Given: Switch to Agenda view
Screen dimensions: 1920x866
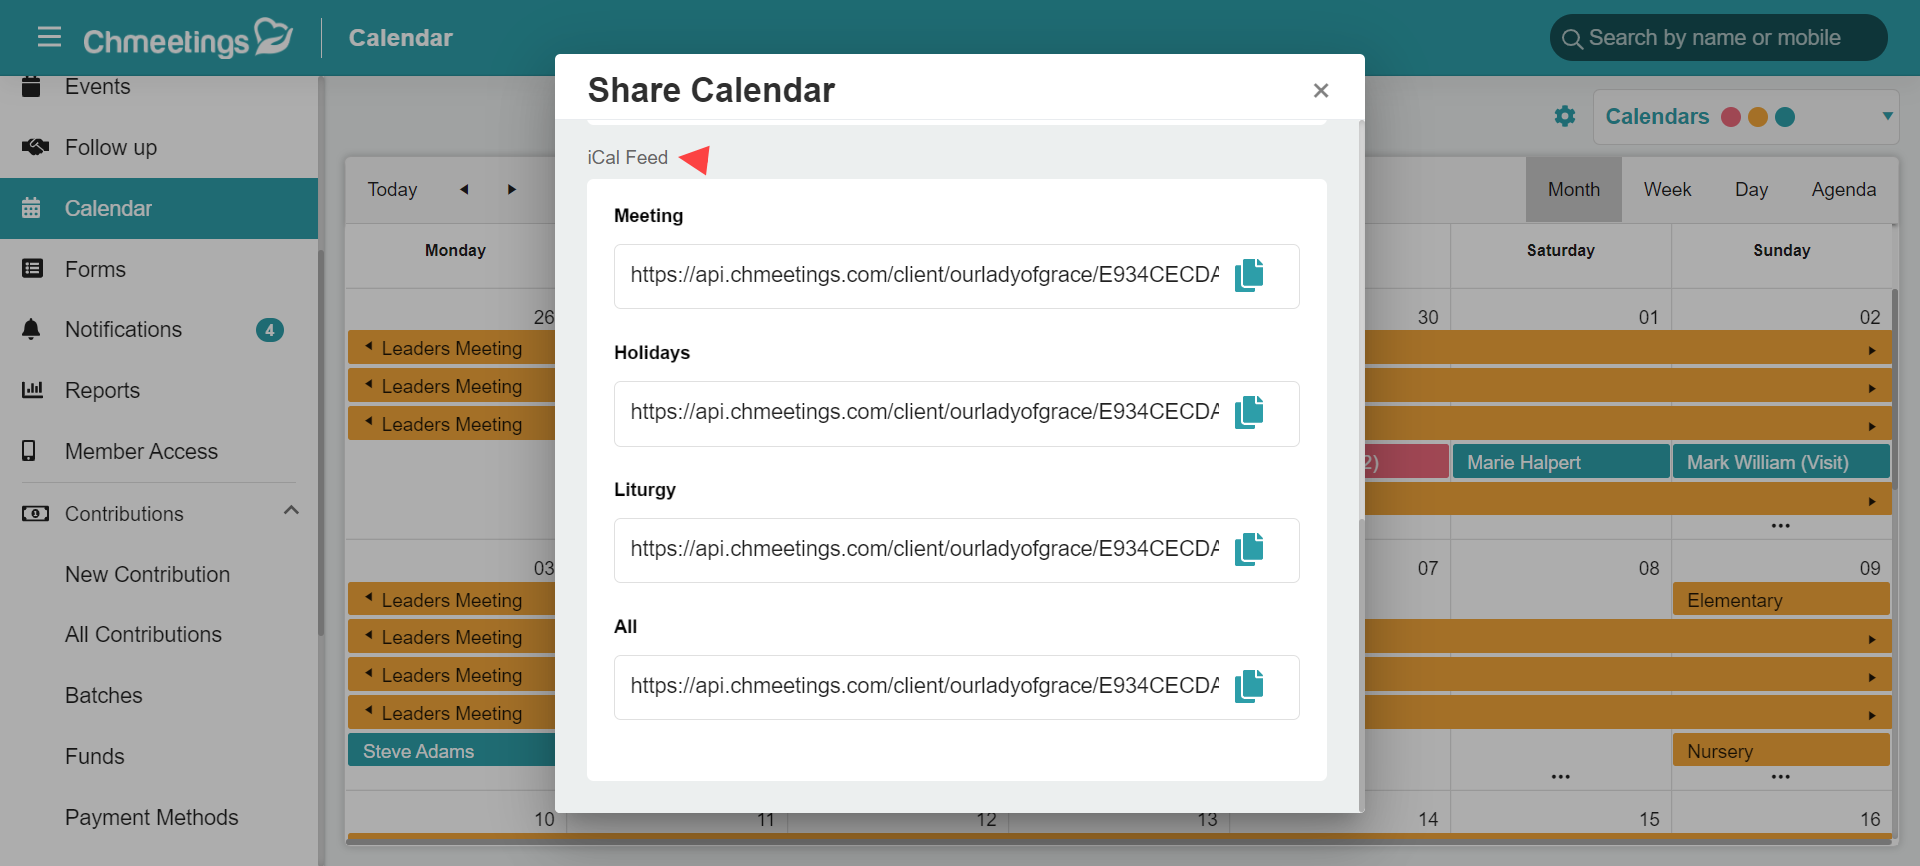Looking at the screenshot, I should (x=1843, y=189).
